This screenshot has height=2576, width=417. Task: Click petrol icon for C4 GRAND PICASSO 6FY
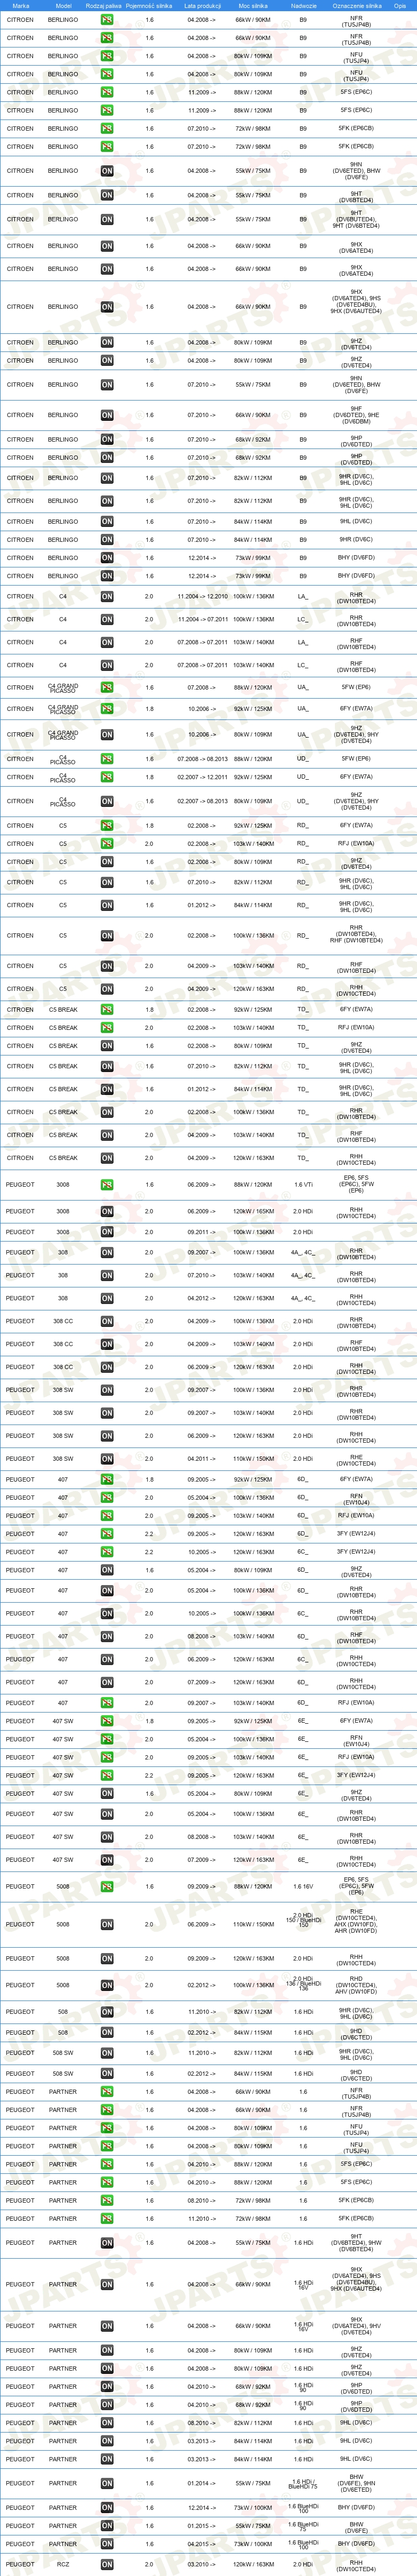(x=107, y=709)
